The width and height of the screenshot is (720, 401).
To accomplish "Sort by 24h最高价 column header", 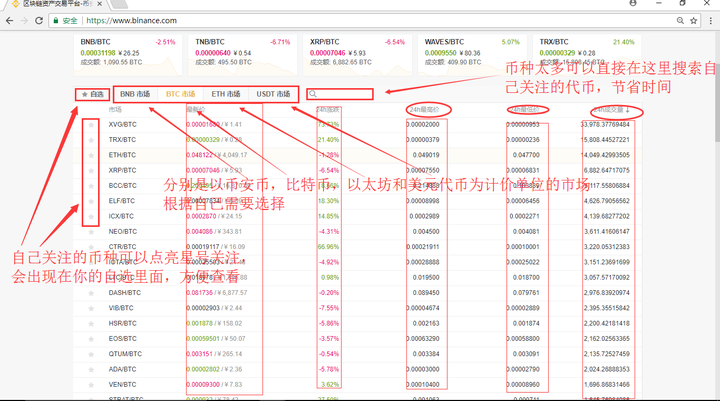I will point(424,110).
